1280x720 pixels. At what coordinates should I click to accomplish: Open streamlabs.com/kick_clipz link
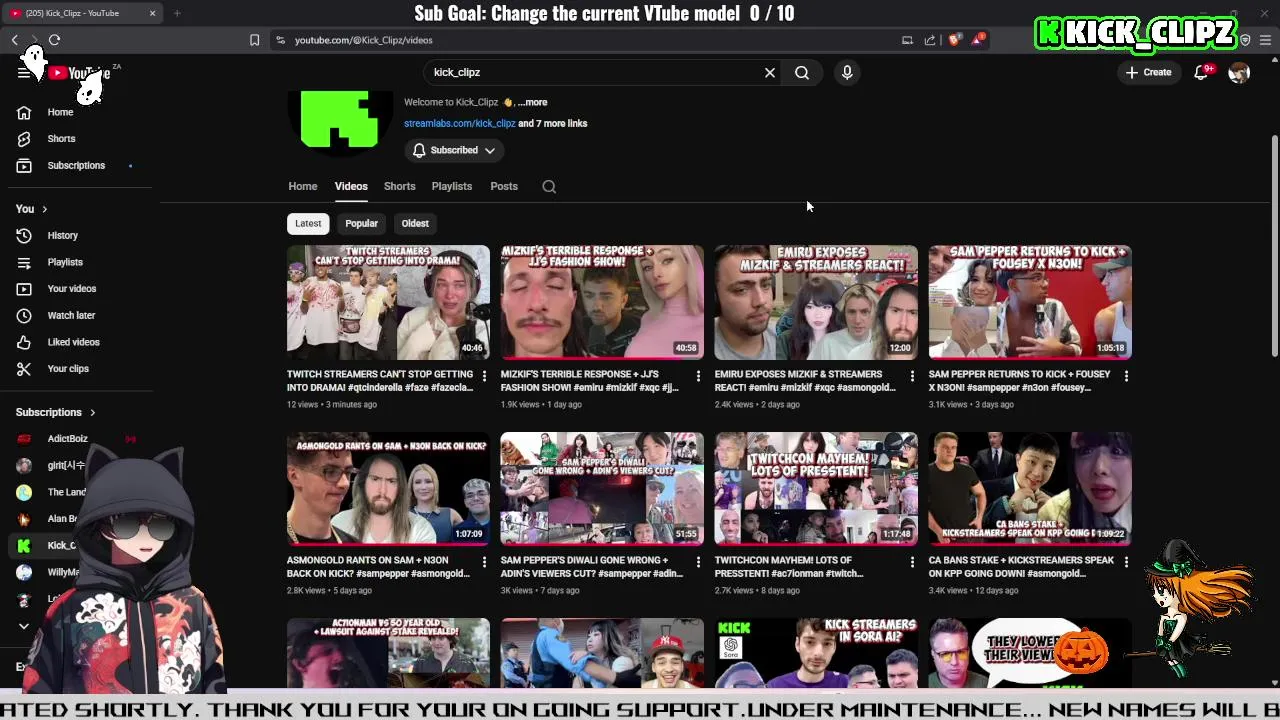coord(459,123)
